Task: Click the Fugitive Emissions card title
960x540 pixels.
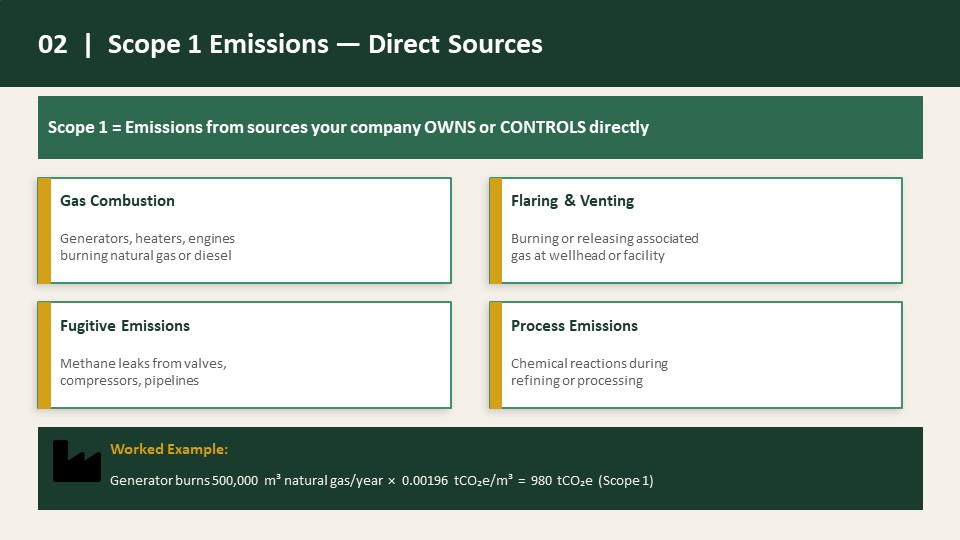Action: point(125,326)
